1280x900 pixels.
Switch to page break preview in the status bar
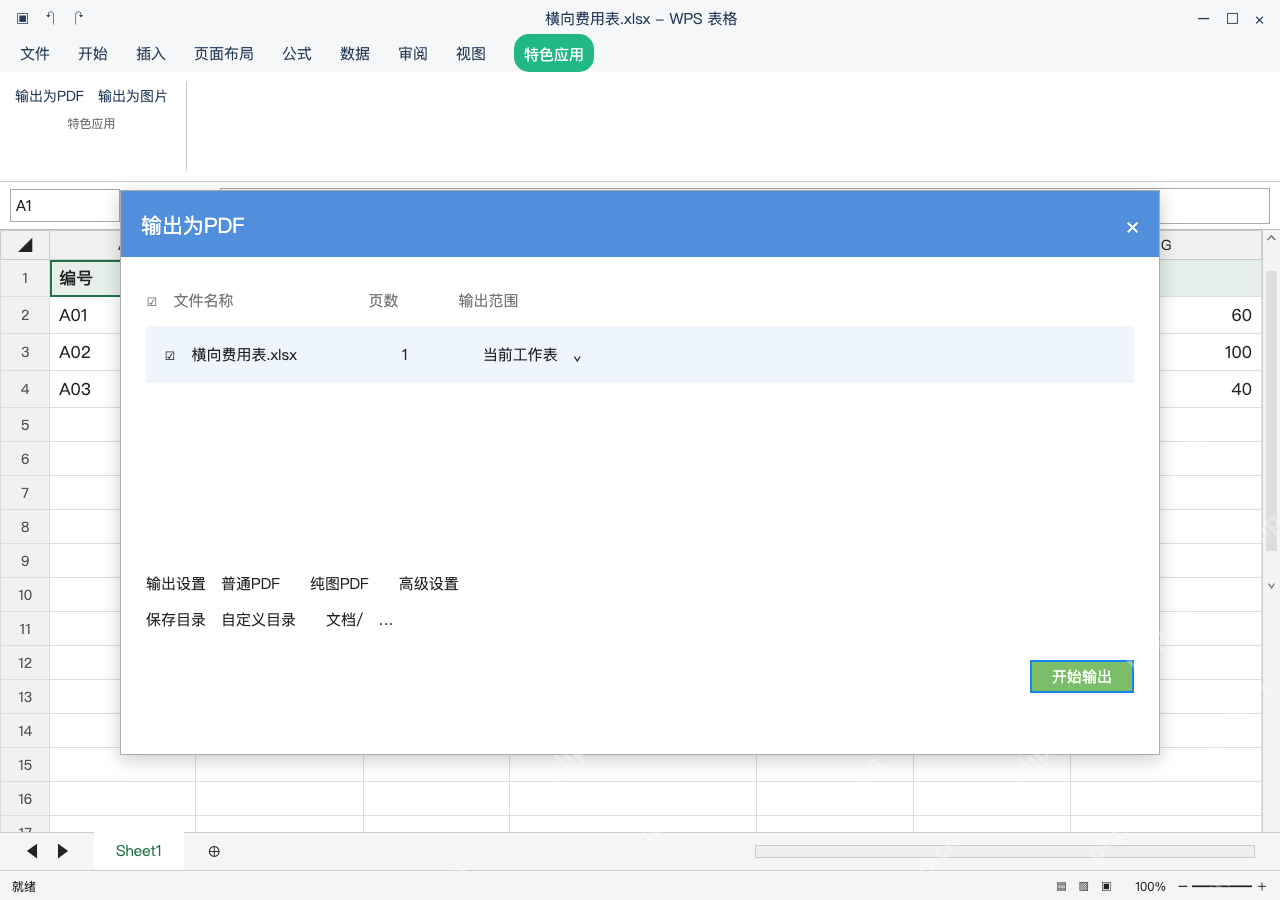tap(1106, 886)
